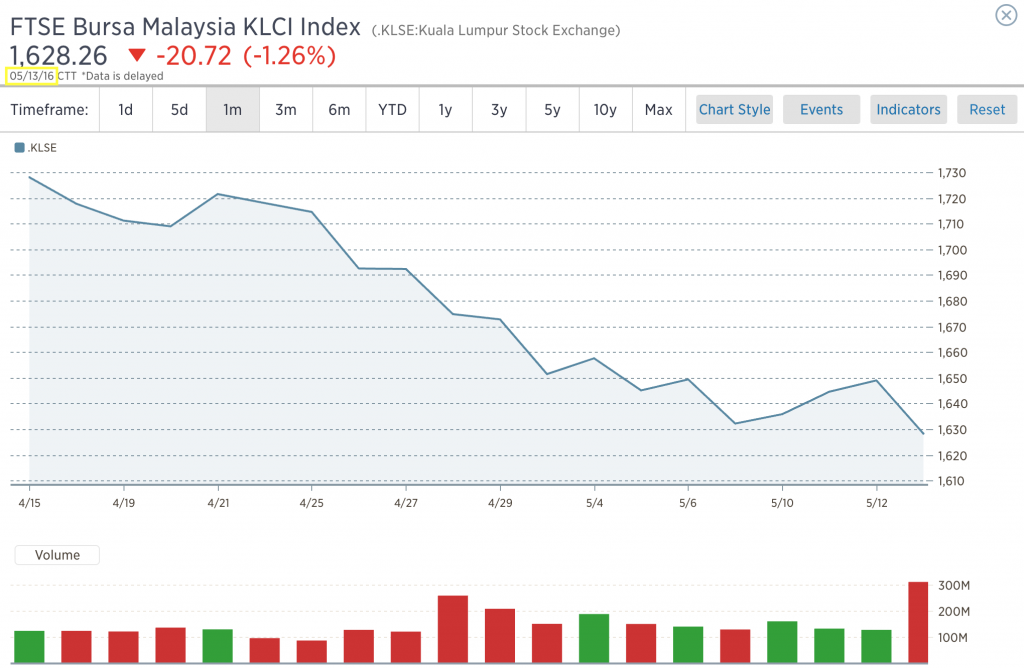The height and width of the screenshot is (669, 1024).
Task: Switch chart to 6m timeframe
Action: pos(339,110)
